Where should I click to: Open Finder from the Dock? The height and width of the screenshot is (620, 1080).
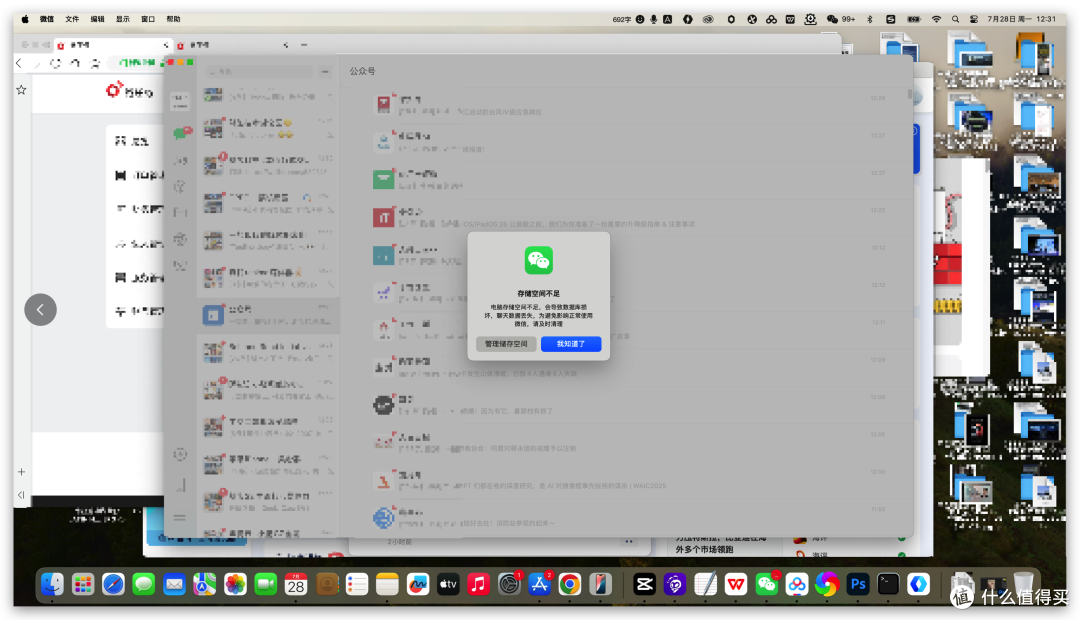(x=52, y=585)
